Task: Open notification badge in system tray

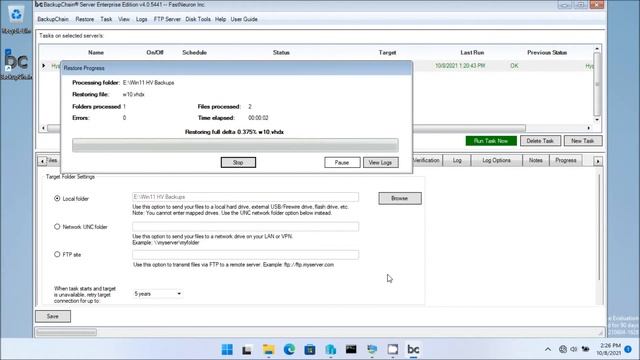Action: coord(629,349)
